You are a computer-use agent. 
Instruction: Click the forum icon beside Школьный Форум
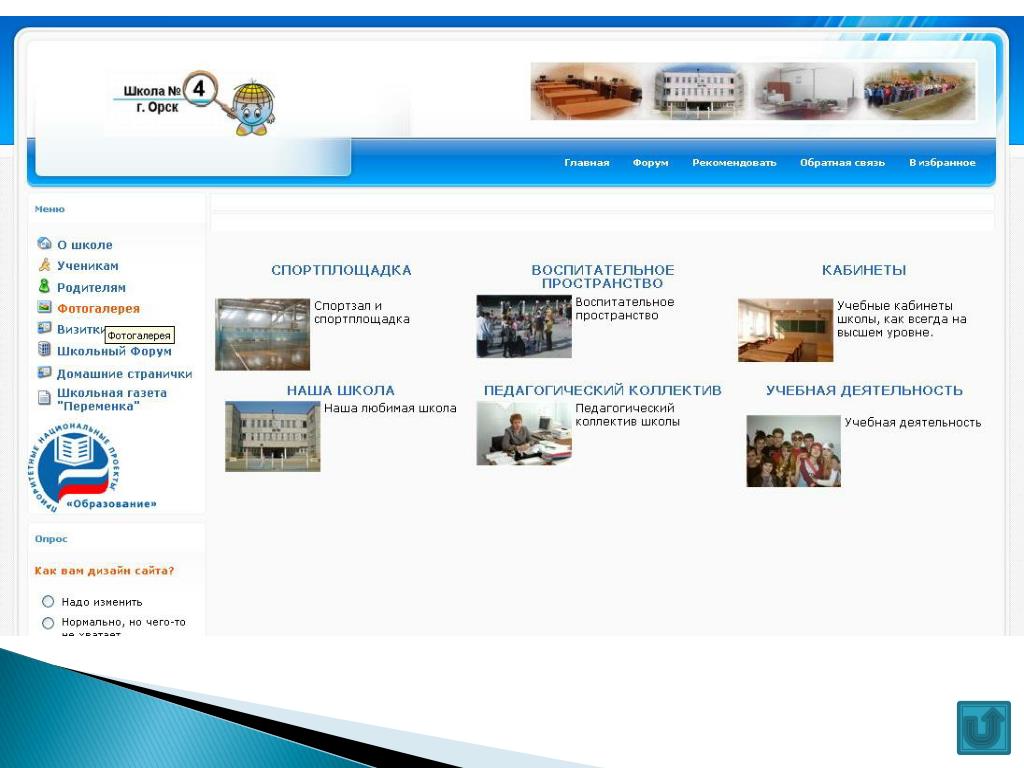(x=44, y=349)
